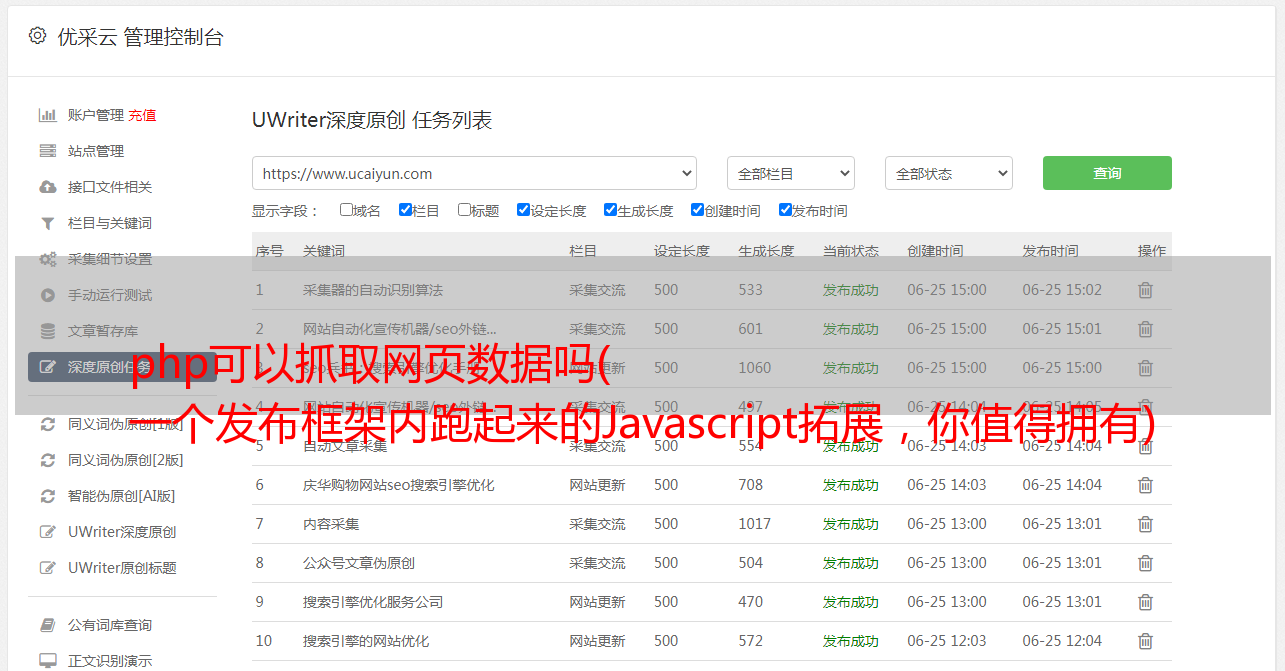
Task: Click the cloud upload icon for 接口文件相关
Action: 47,187
